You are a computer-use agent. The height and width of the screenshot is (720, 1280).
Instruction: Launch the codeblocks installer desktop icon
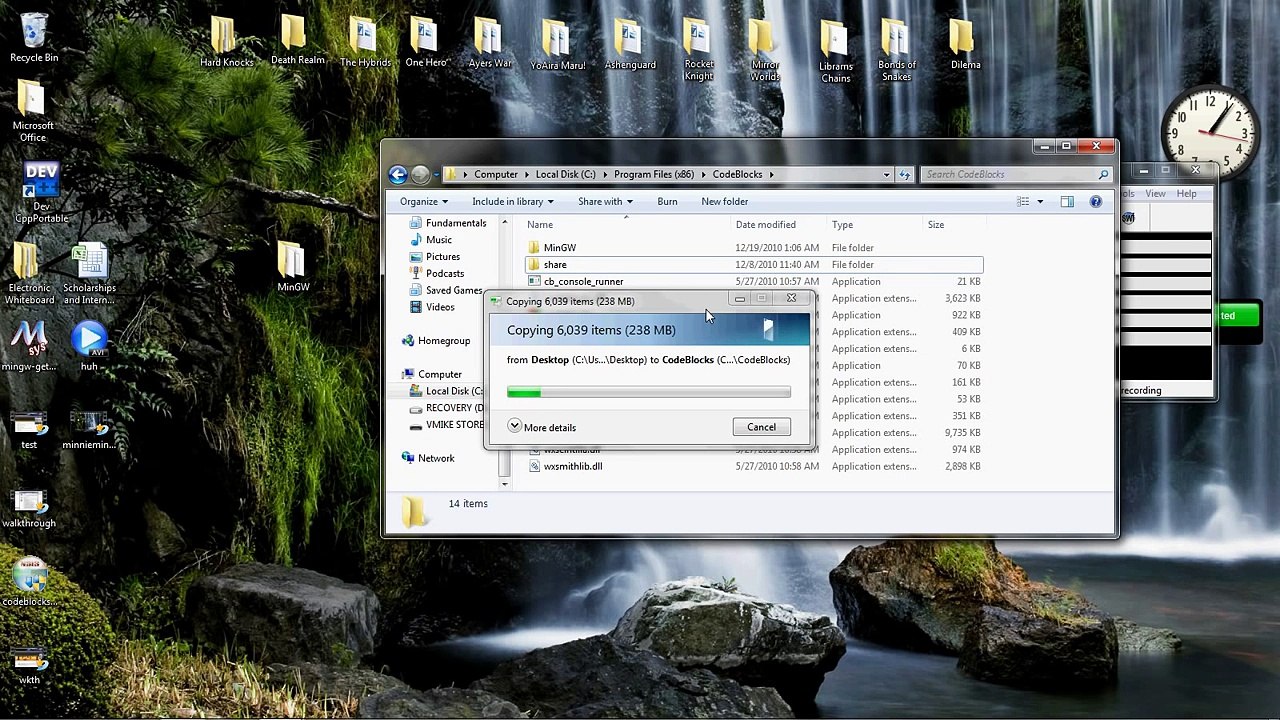[29, 582]
